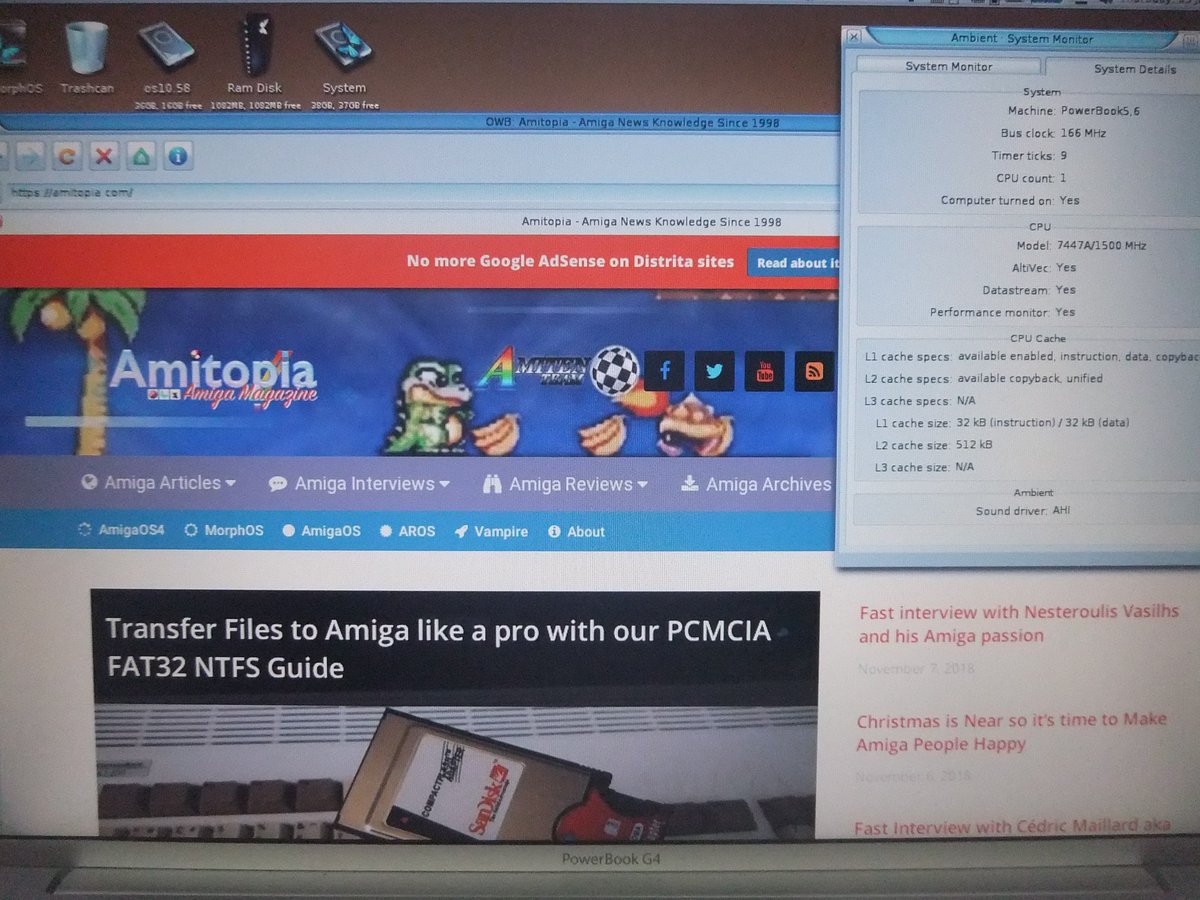Viewport: 1200px width, 900px height.
Task: Open the PCMCIA FAT32 NTFS Guide article
Action: [438, 649]
